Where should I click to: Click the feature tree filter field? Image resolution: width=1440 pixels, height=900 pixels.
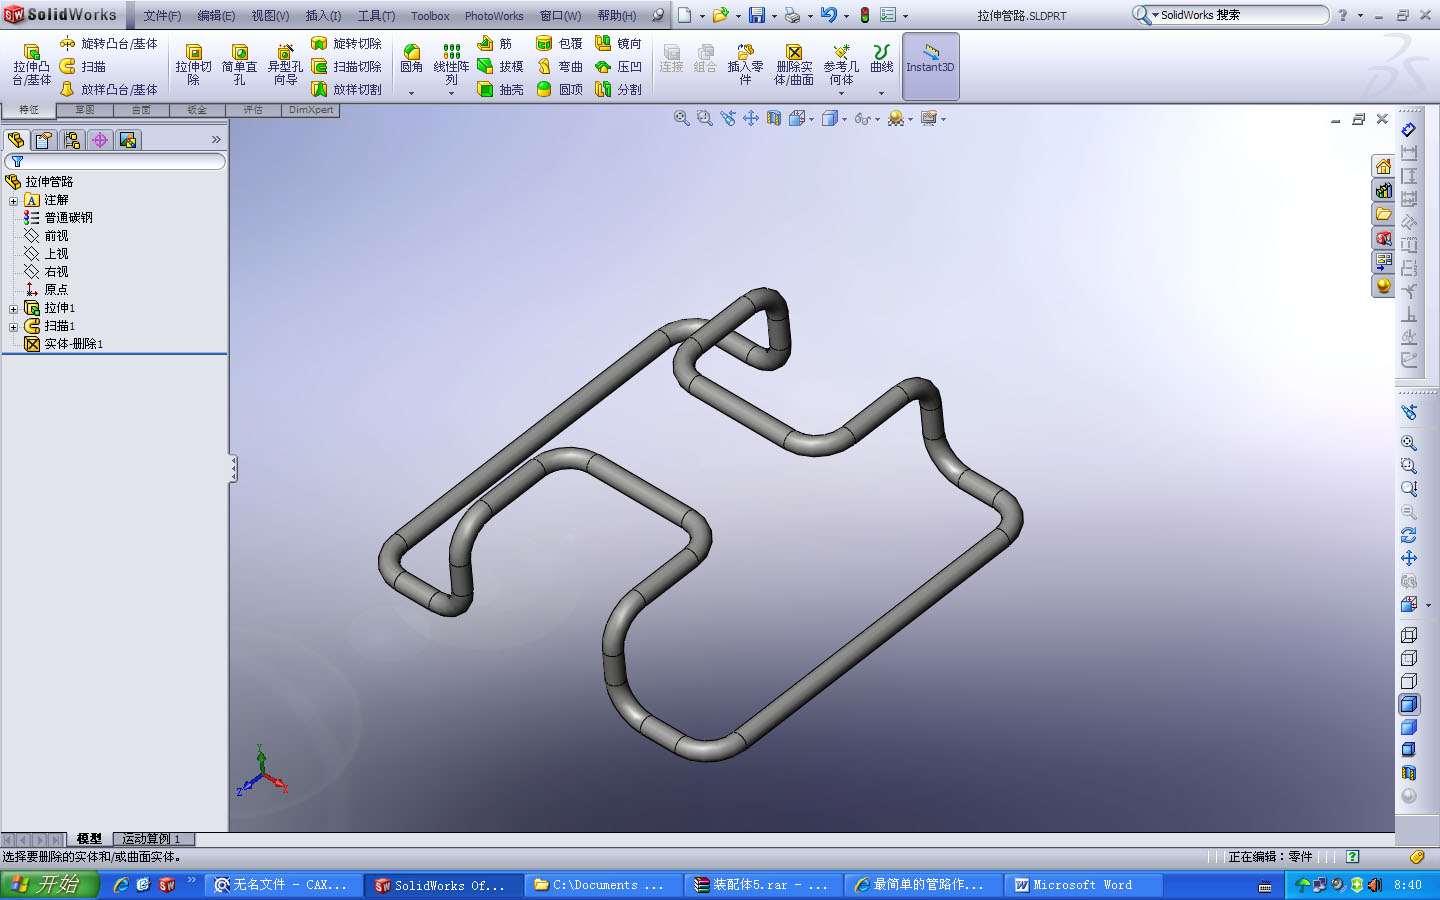(115, 161)
